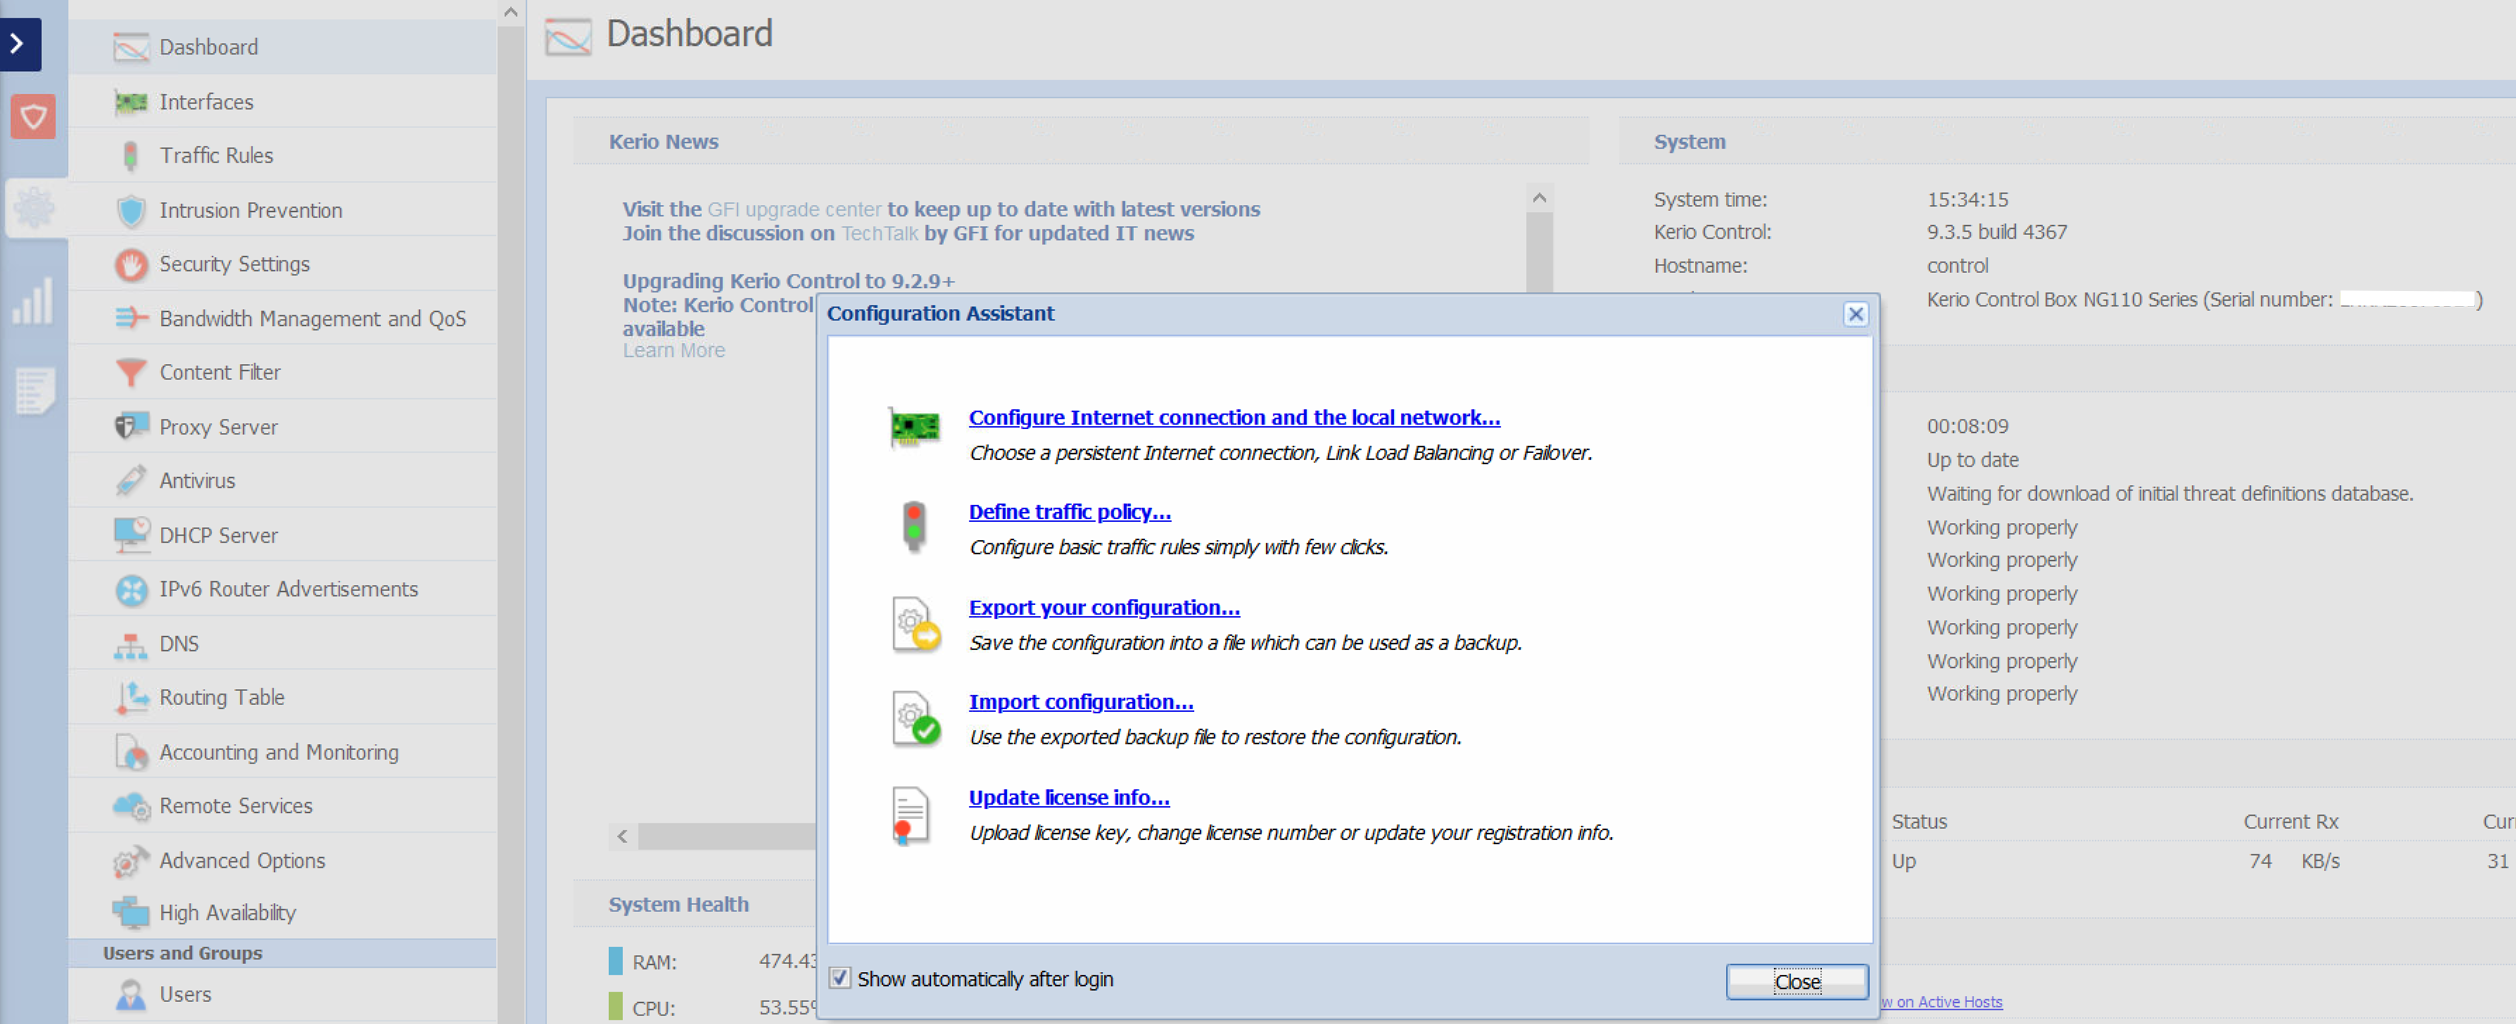This screenshot has height=1024, width=2516.
Task: Toggle Show automatically after login checkbox
Action: pos(840,978)
